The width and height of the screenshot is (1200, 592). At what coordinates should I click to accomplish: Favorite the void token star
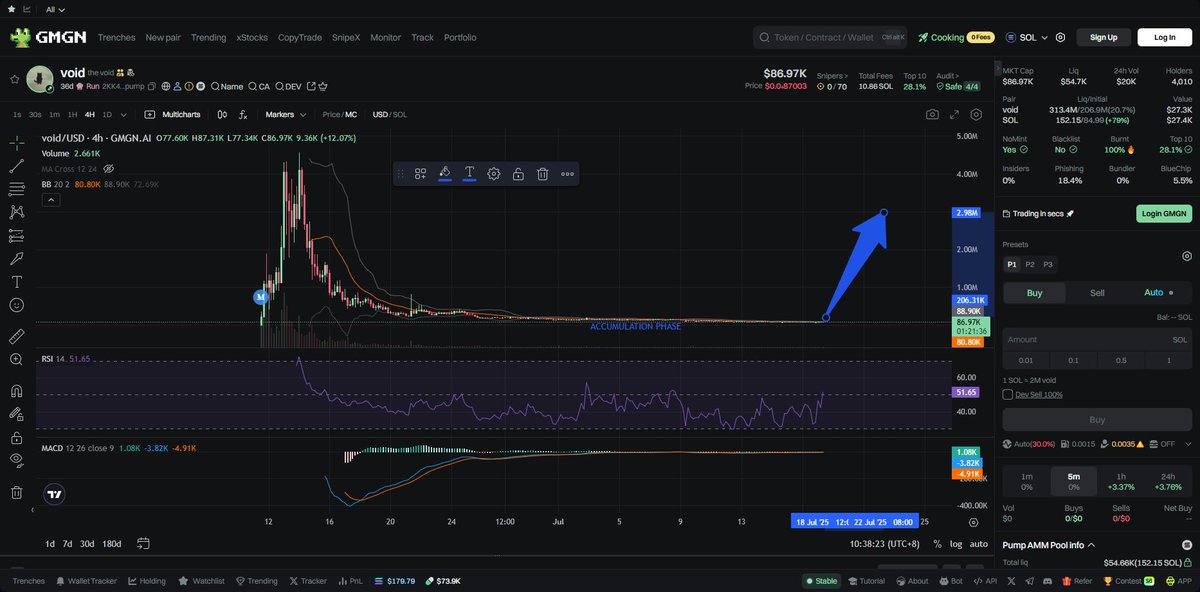tap(14, 79)
